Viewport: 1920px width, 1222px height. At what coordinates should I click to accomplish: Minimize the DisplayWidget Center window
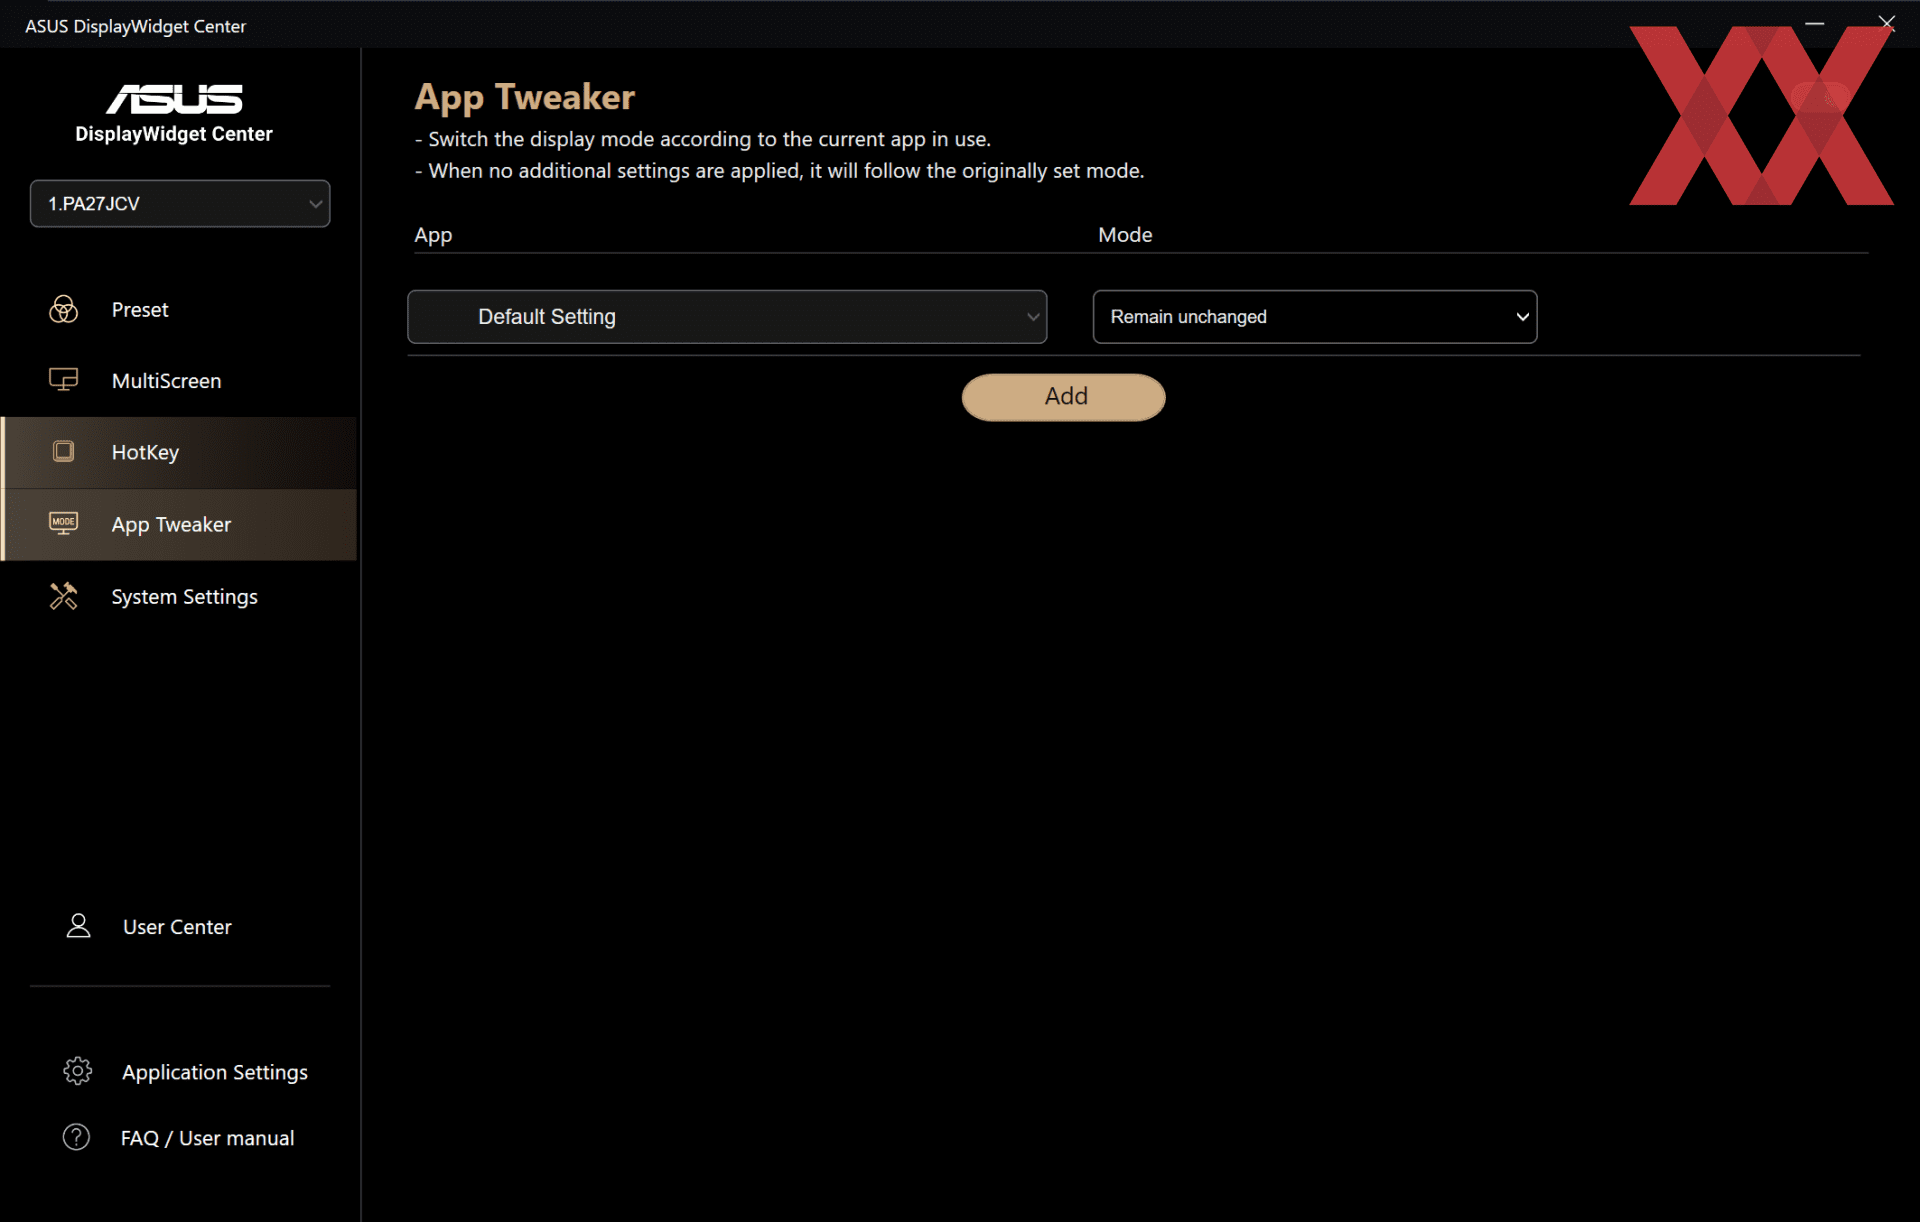pyautogui.click(x=1815, y=23)
